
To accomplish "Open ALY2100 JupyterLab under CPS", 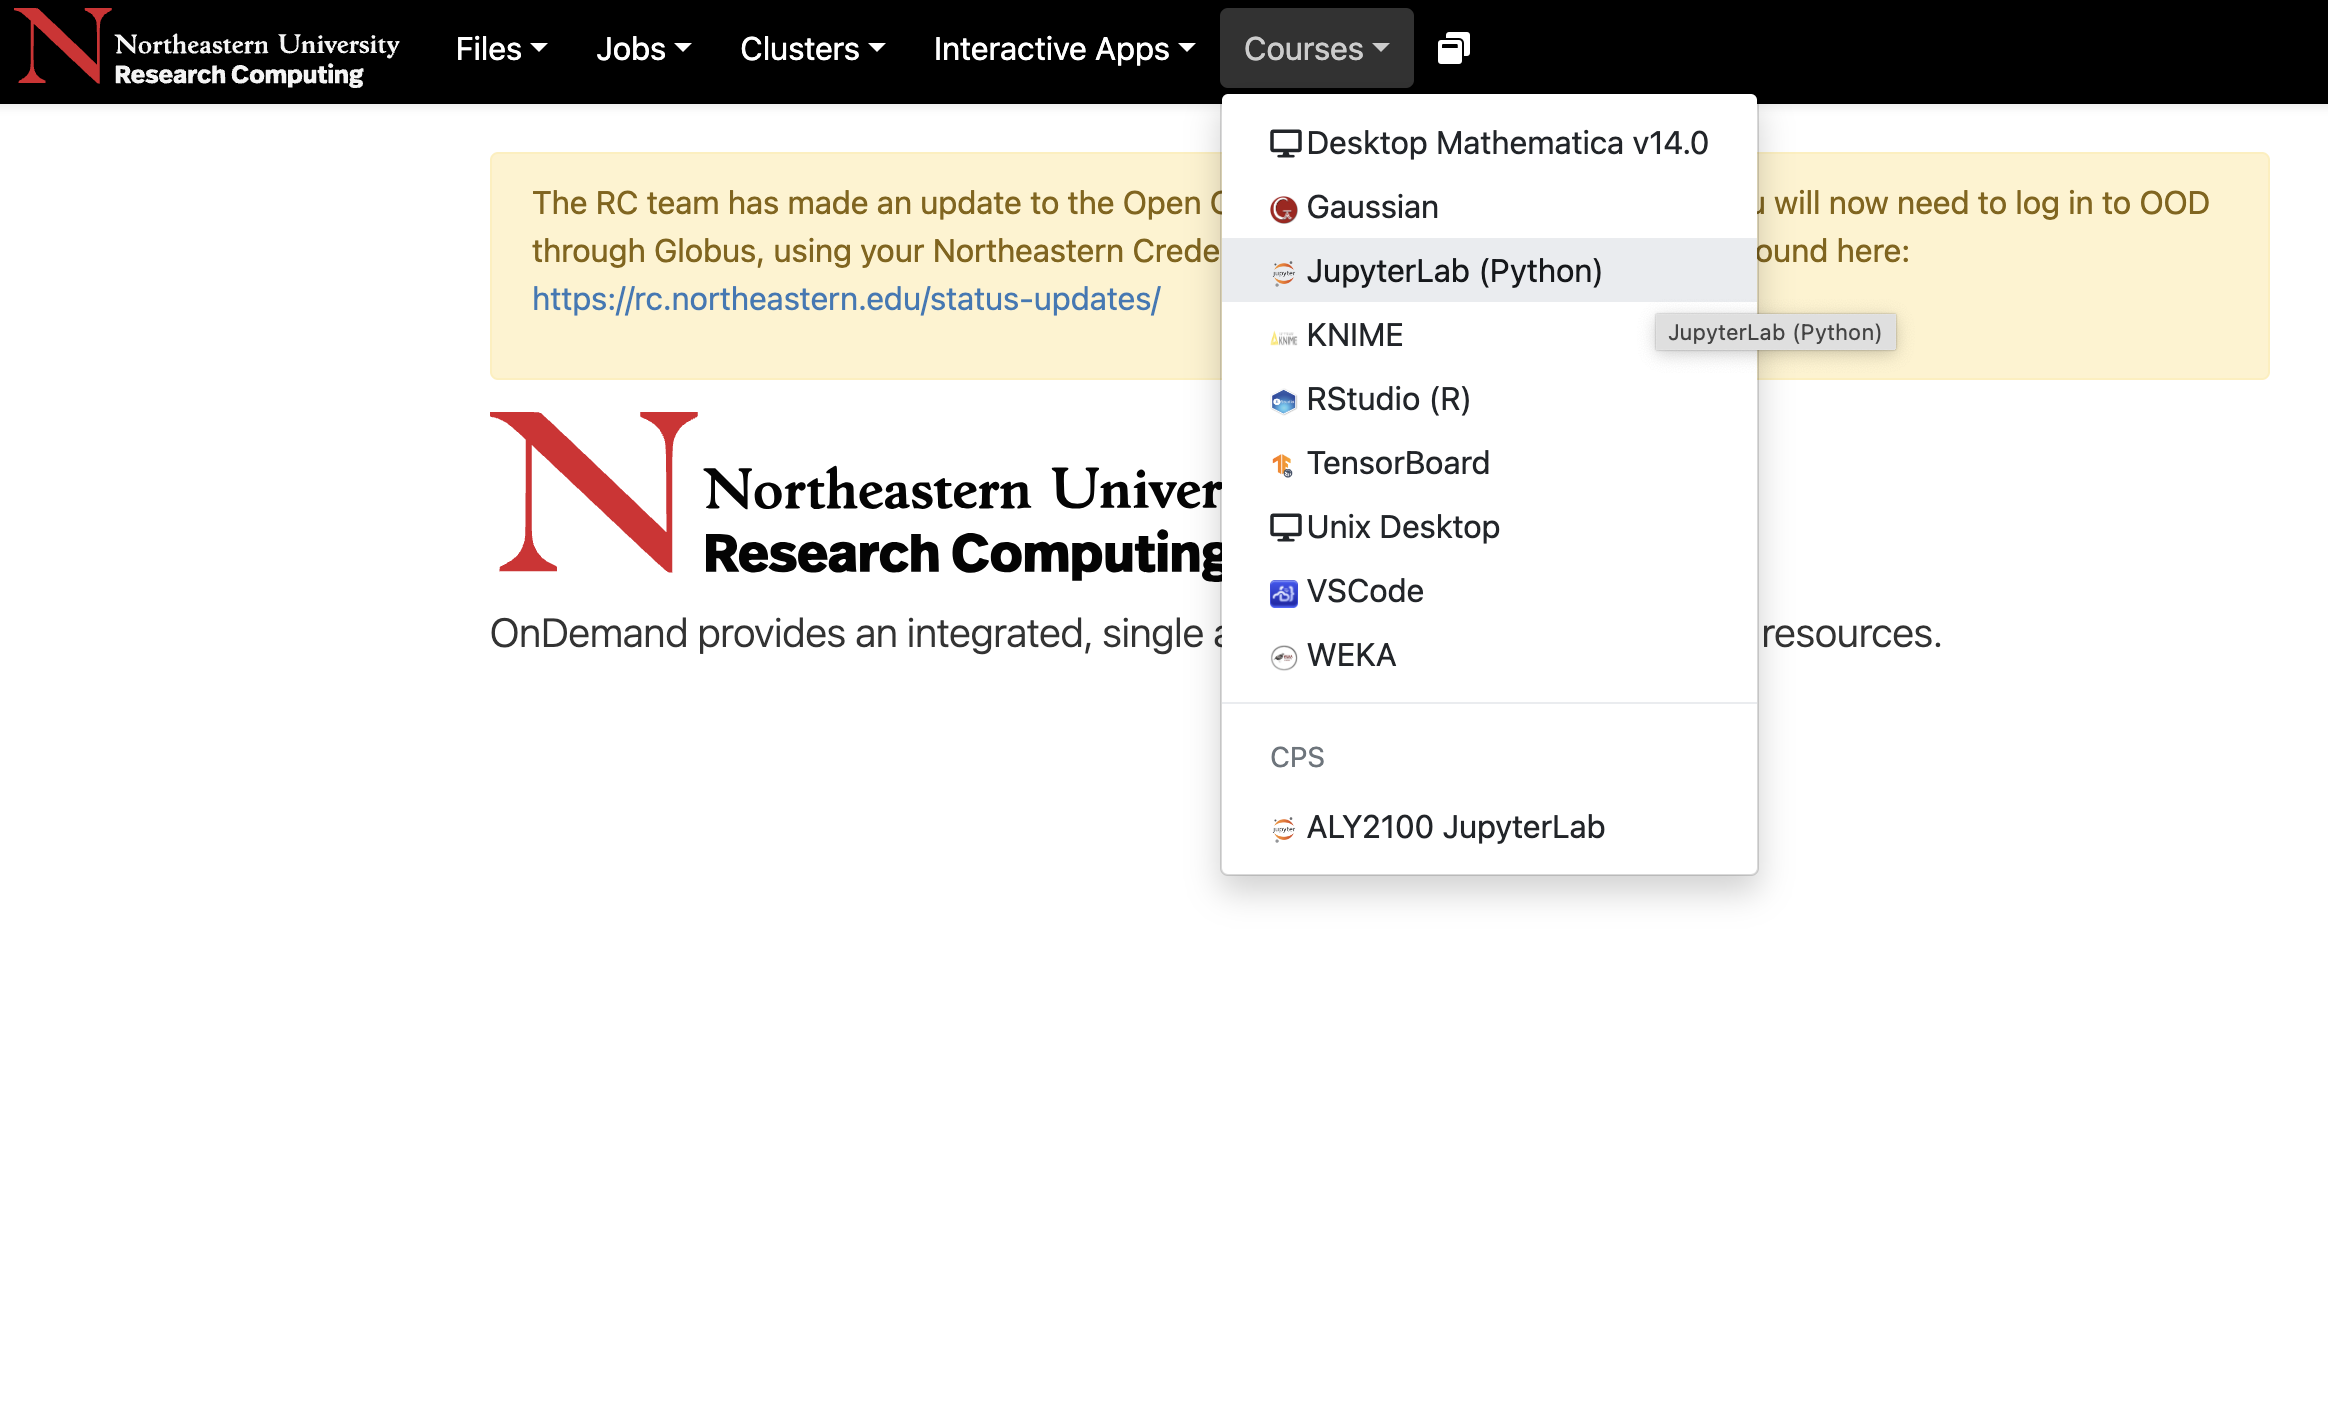I will pos(1489,827).
